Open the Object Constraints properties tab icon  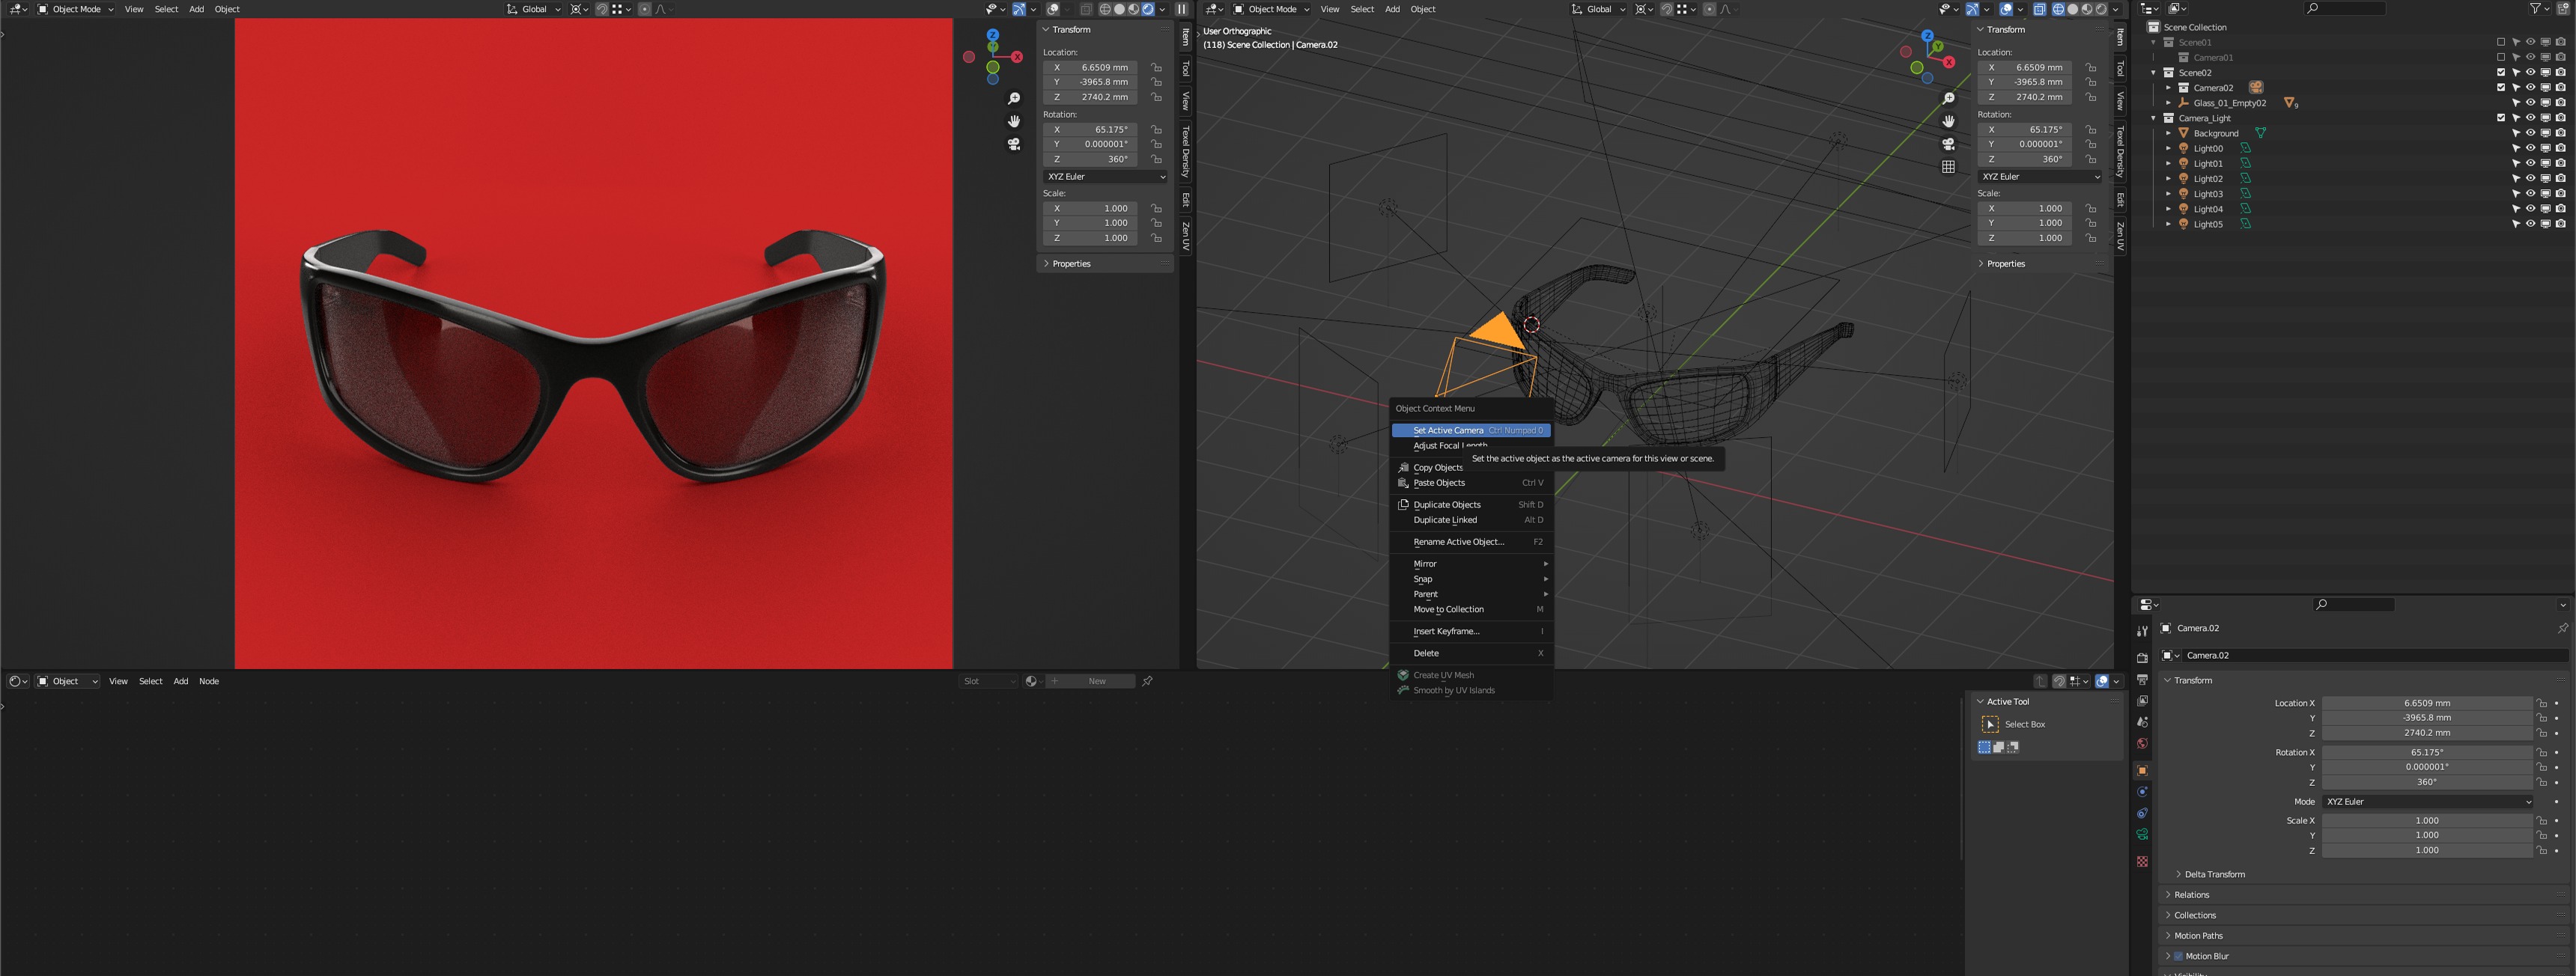coord(2142,813)
